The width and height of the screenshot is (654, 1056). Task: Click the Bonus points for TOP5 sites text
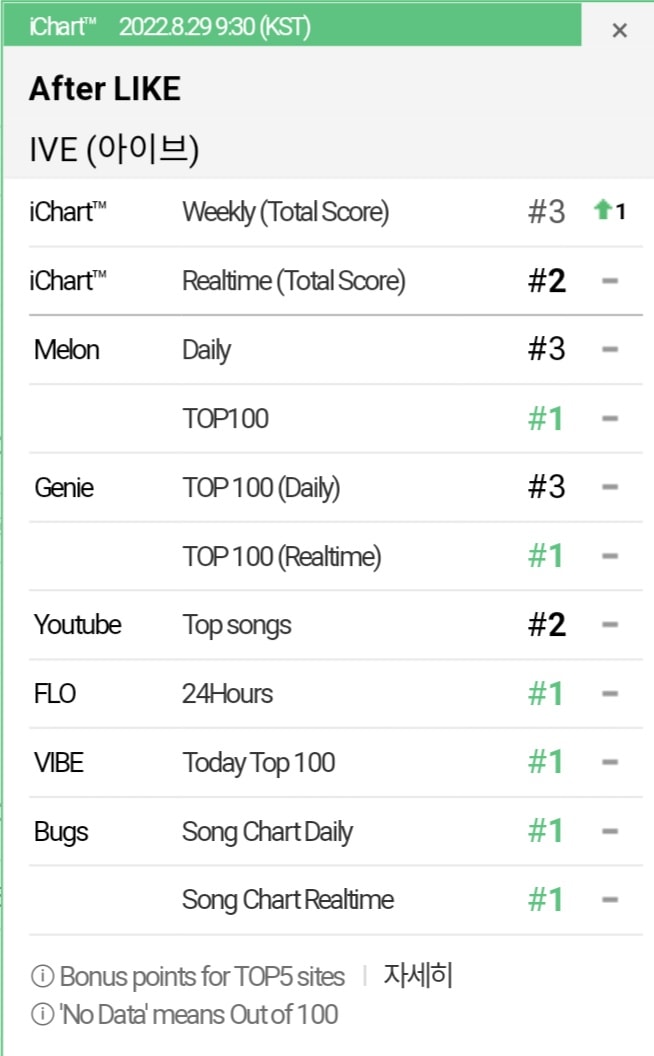202,977
